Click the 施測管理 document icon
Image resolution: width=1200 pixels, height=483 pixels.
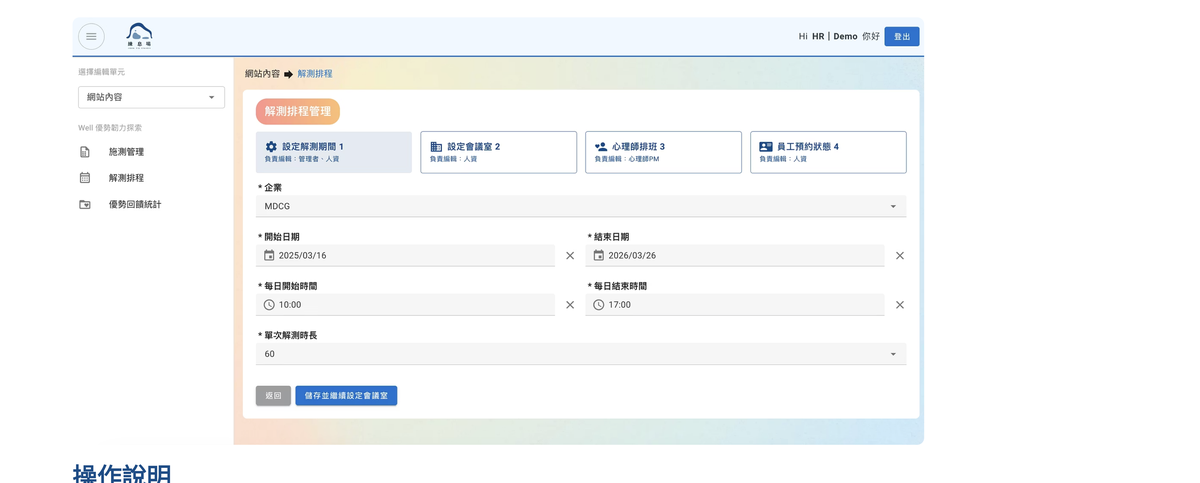click(85, 152)
